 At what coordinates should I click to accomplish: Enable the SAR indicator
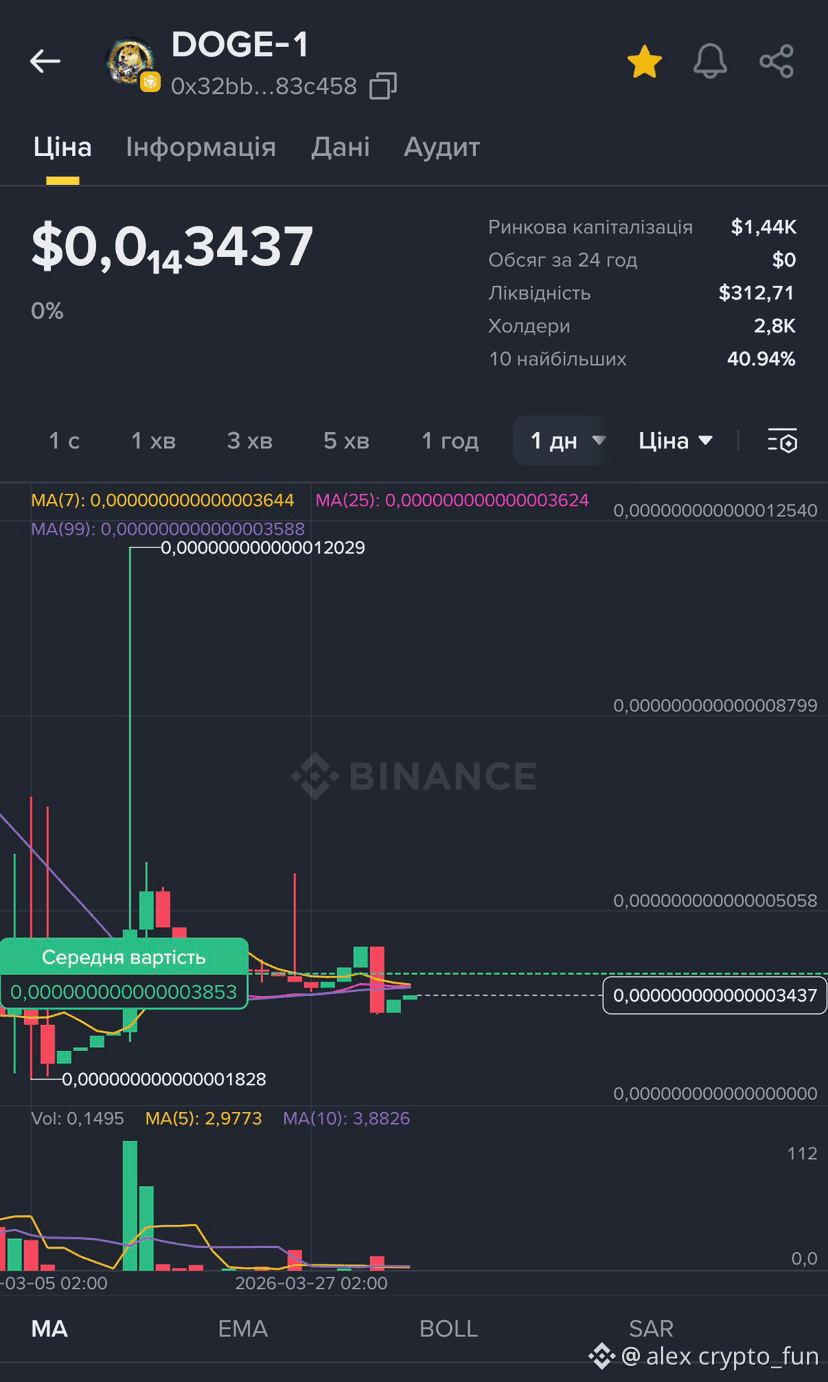(x=651, y=1329)
